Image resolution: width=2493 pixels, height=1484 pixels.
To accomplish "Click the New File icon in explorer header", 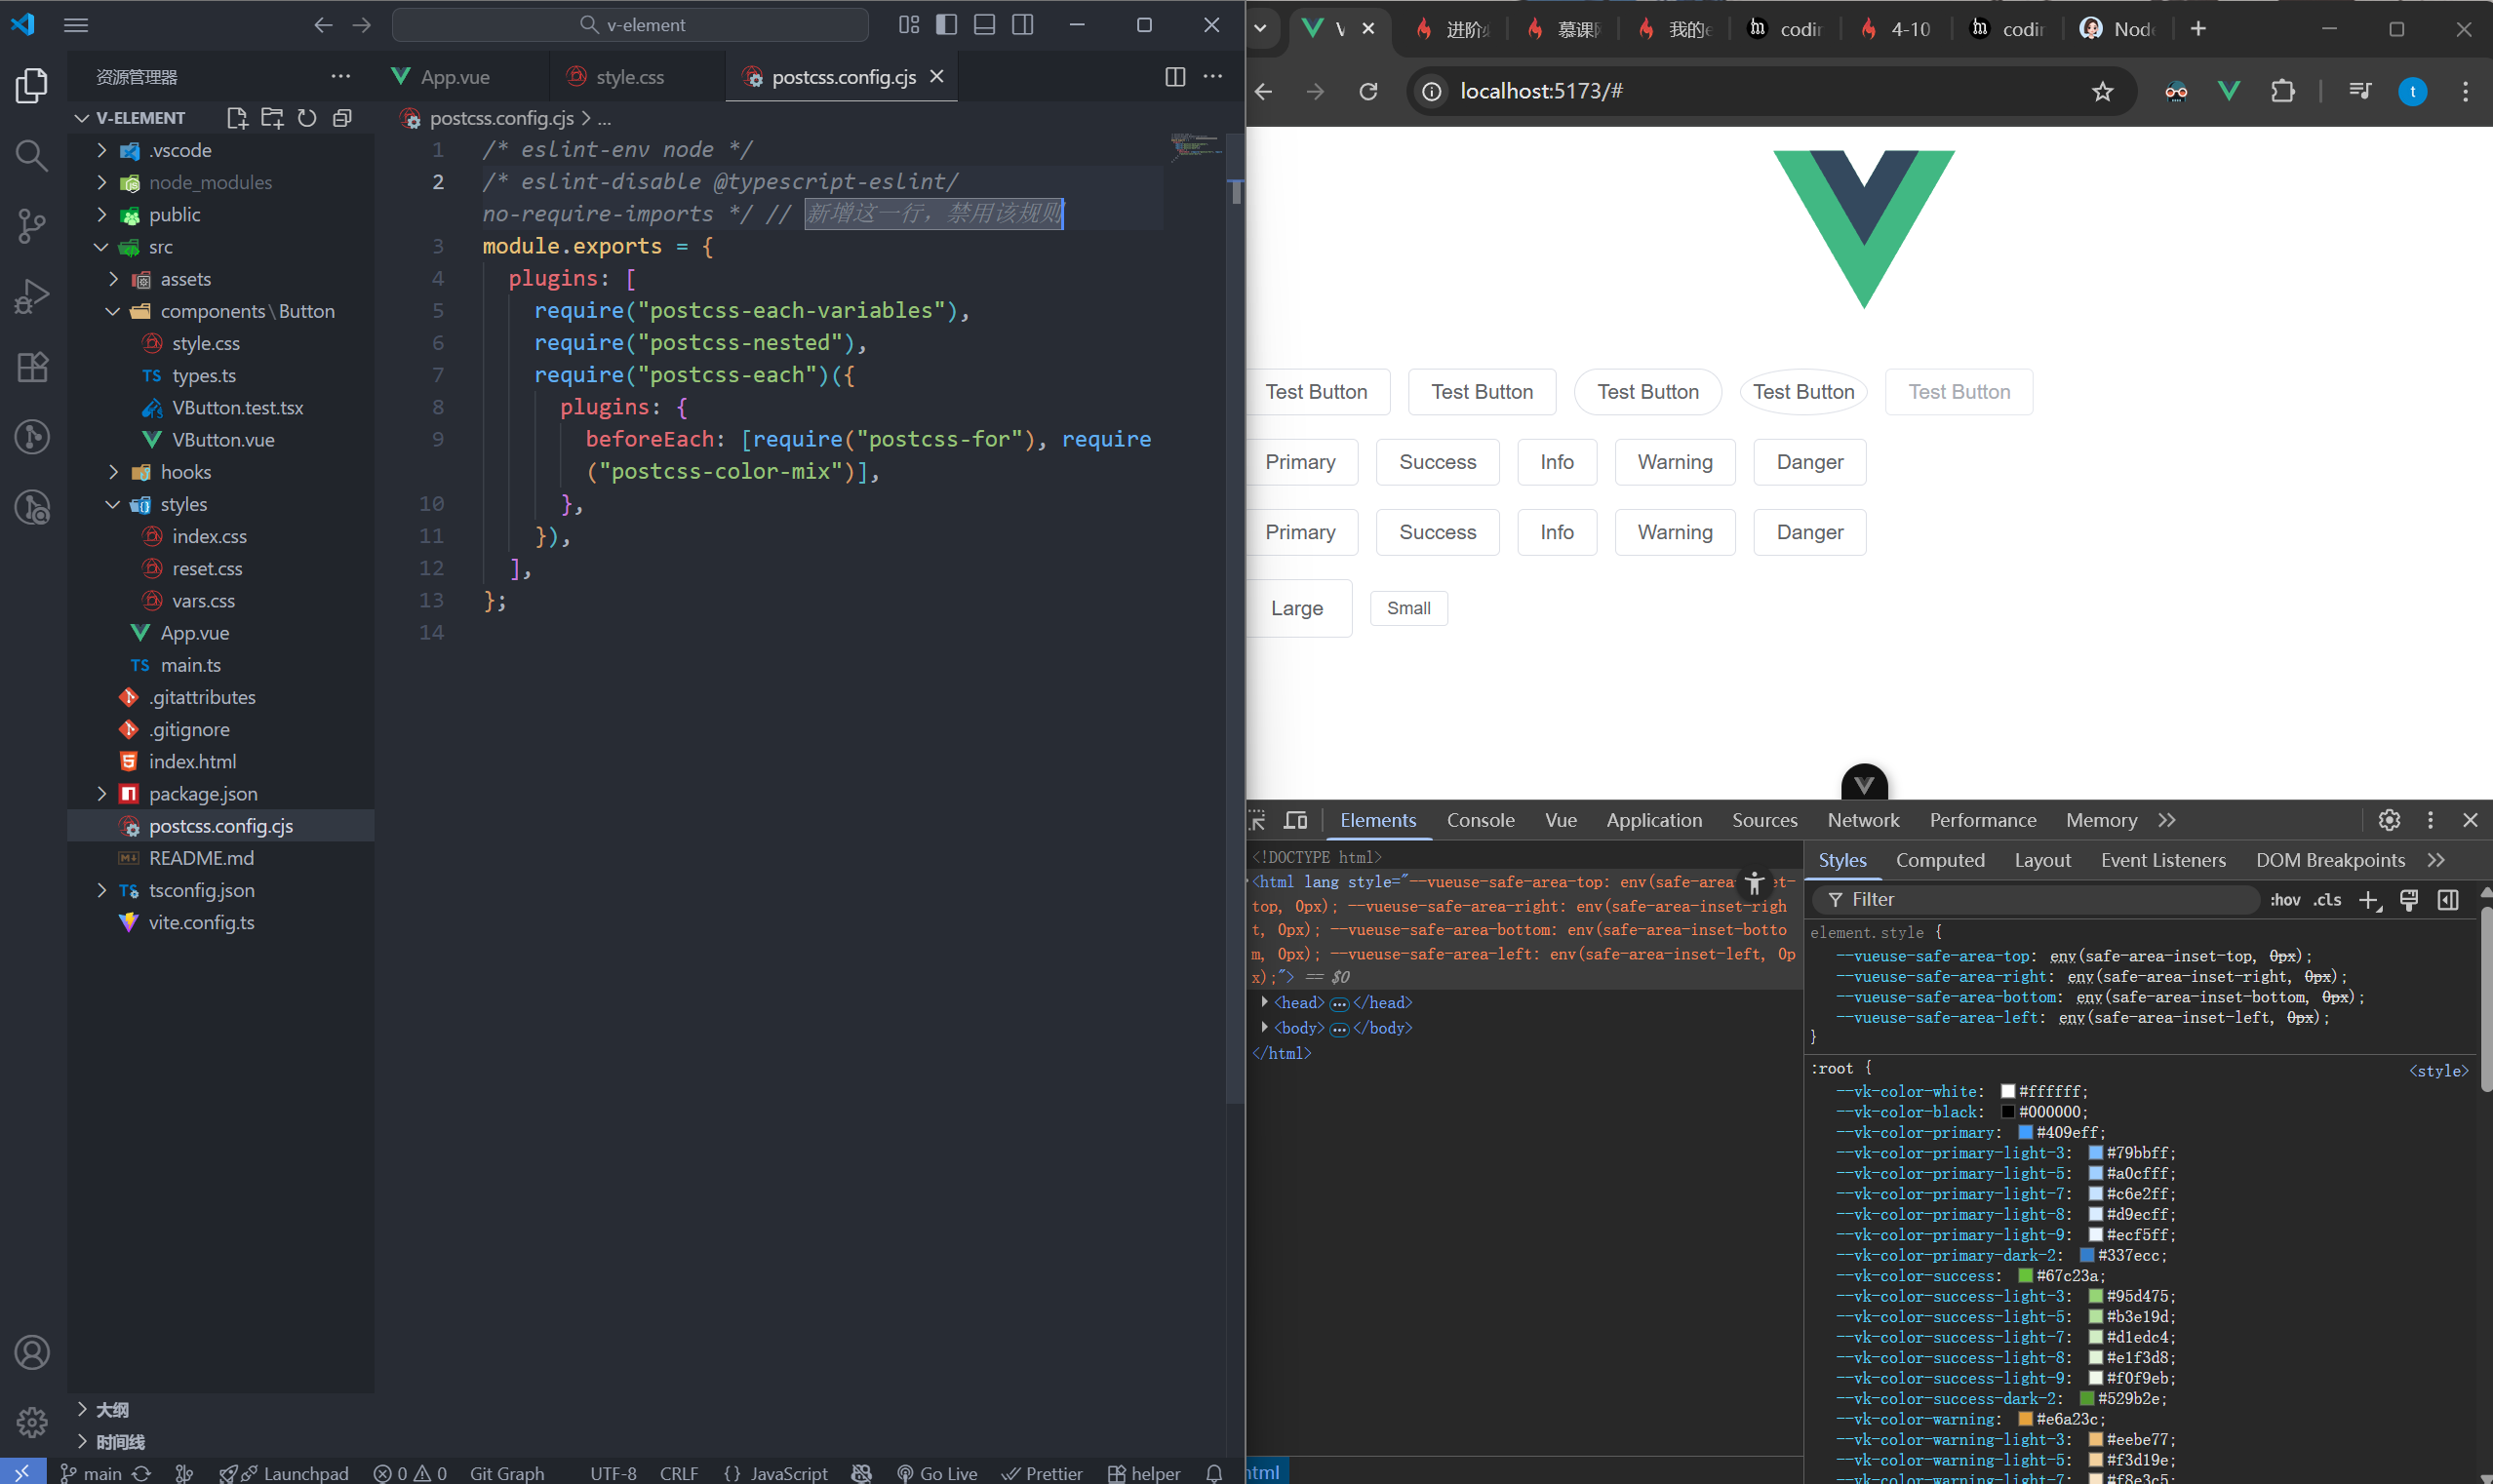I will pyautogui.click(x=237, y=118).
